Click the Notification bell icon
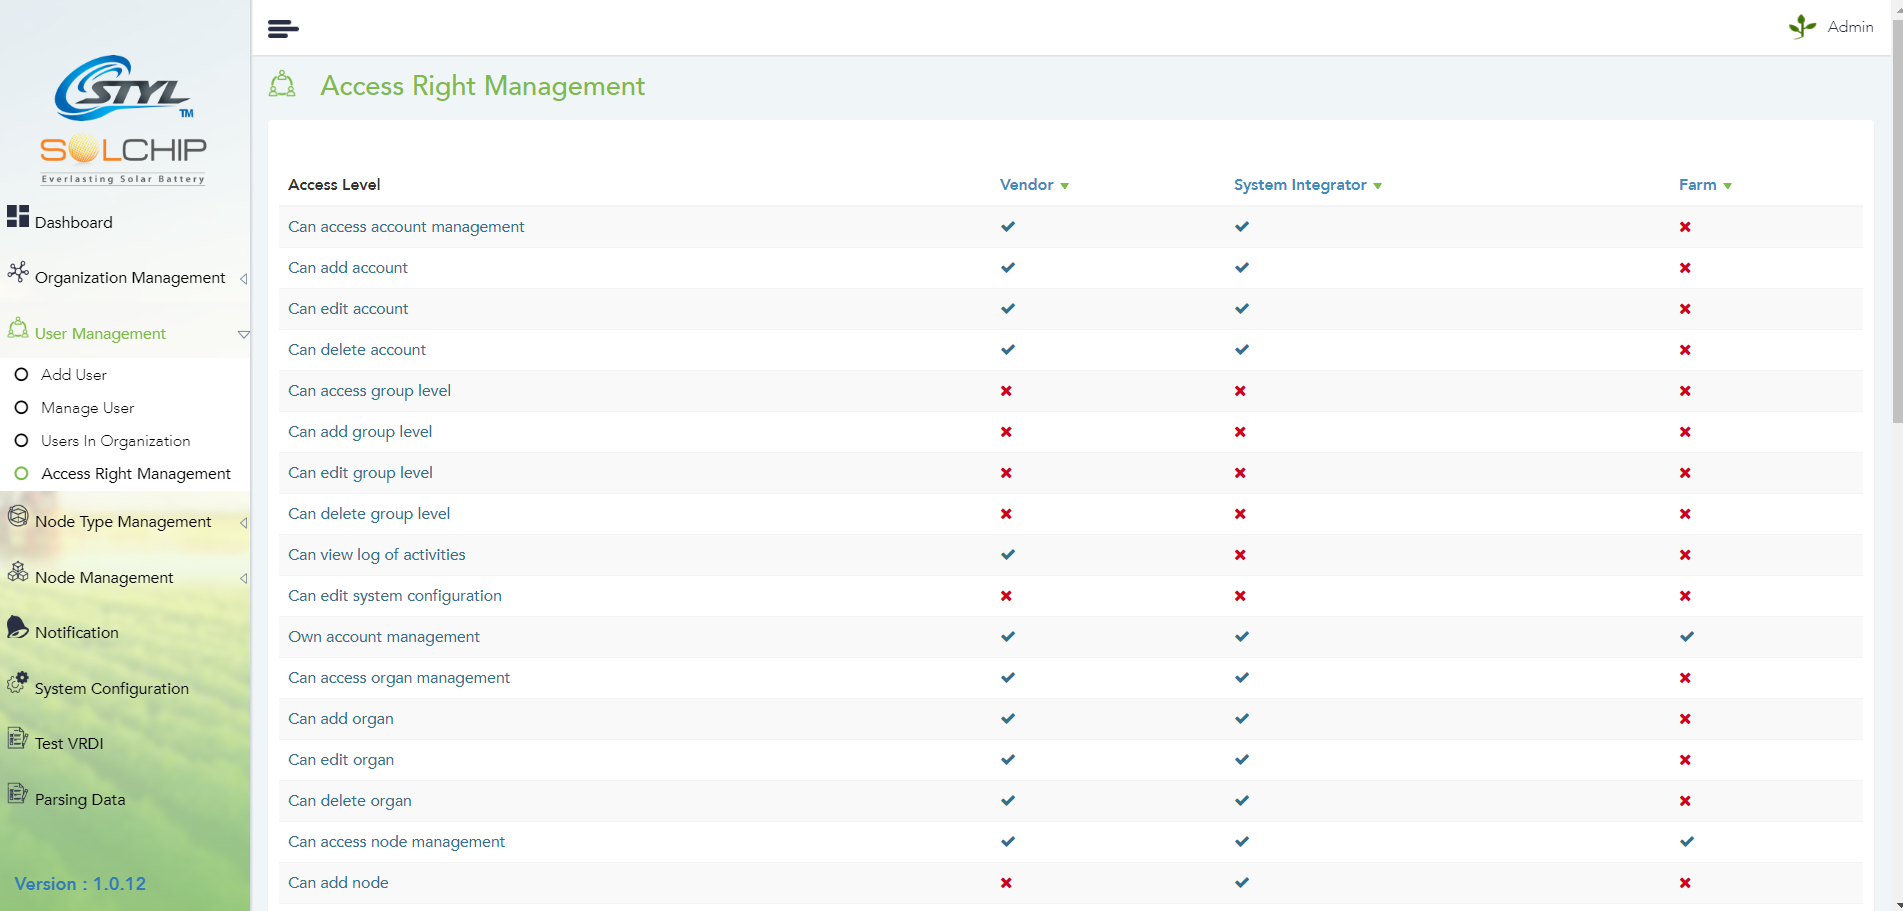Viewport: 1903px width, 911px height. coord(18,627)
